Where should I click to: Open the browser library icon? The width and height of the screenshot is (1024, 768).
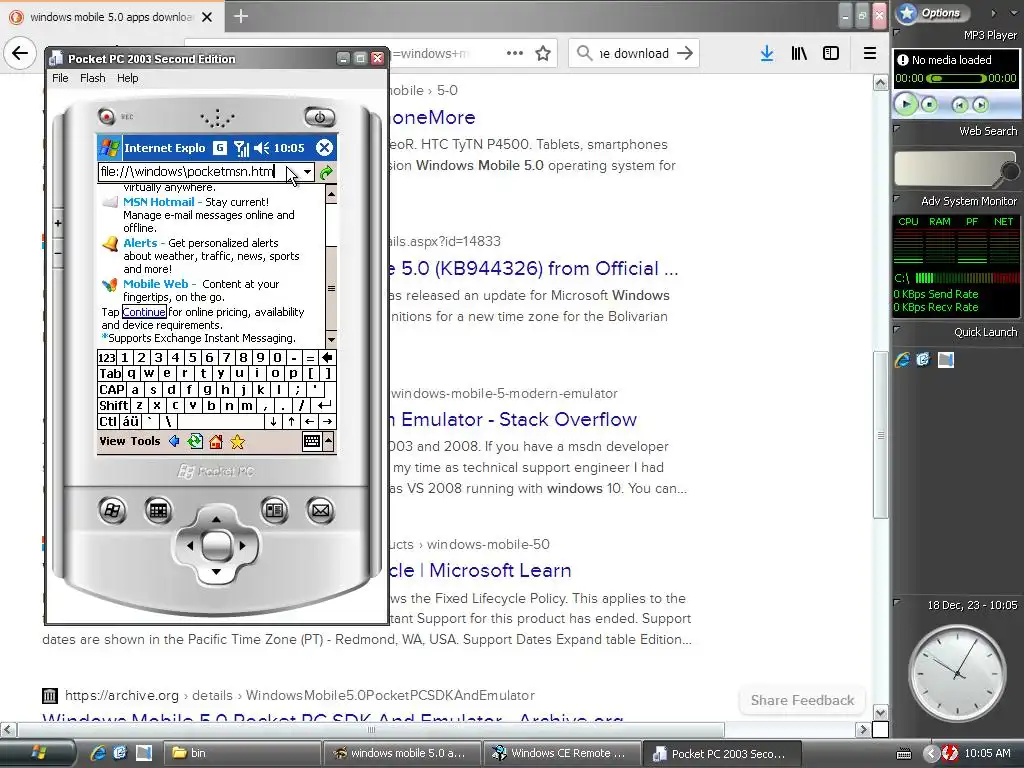point(799,53)
